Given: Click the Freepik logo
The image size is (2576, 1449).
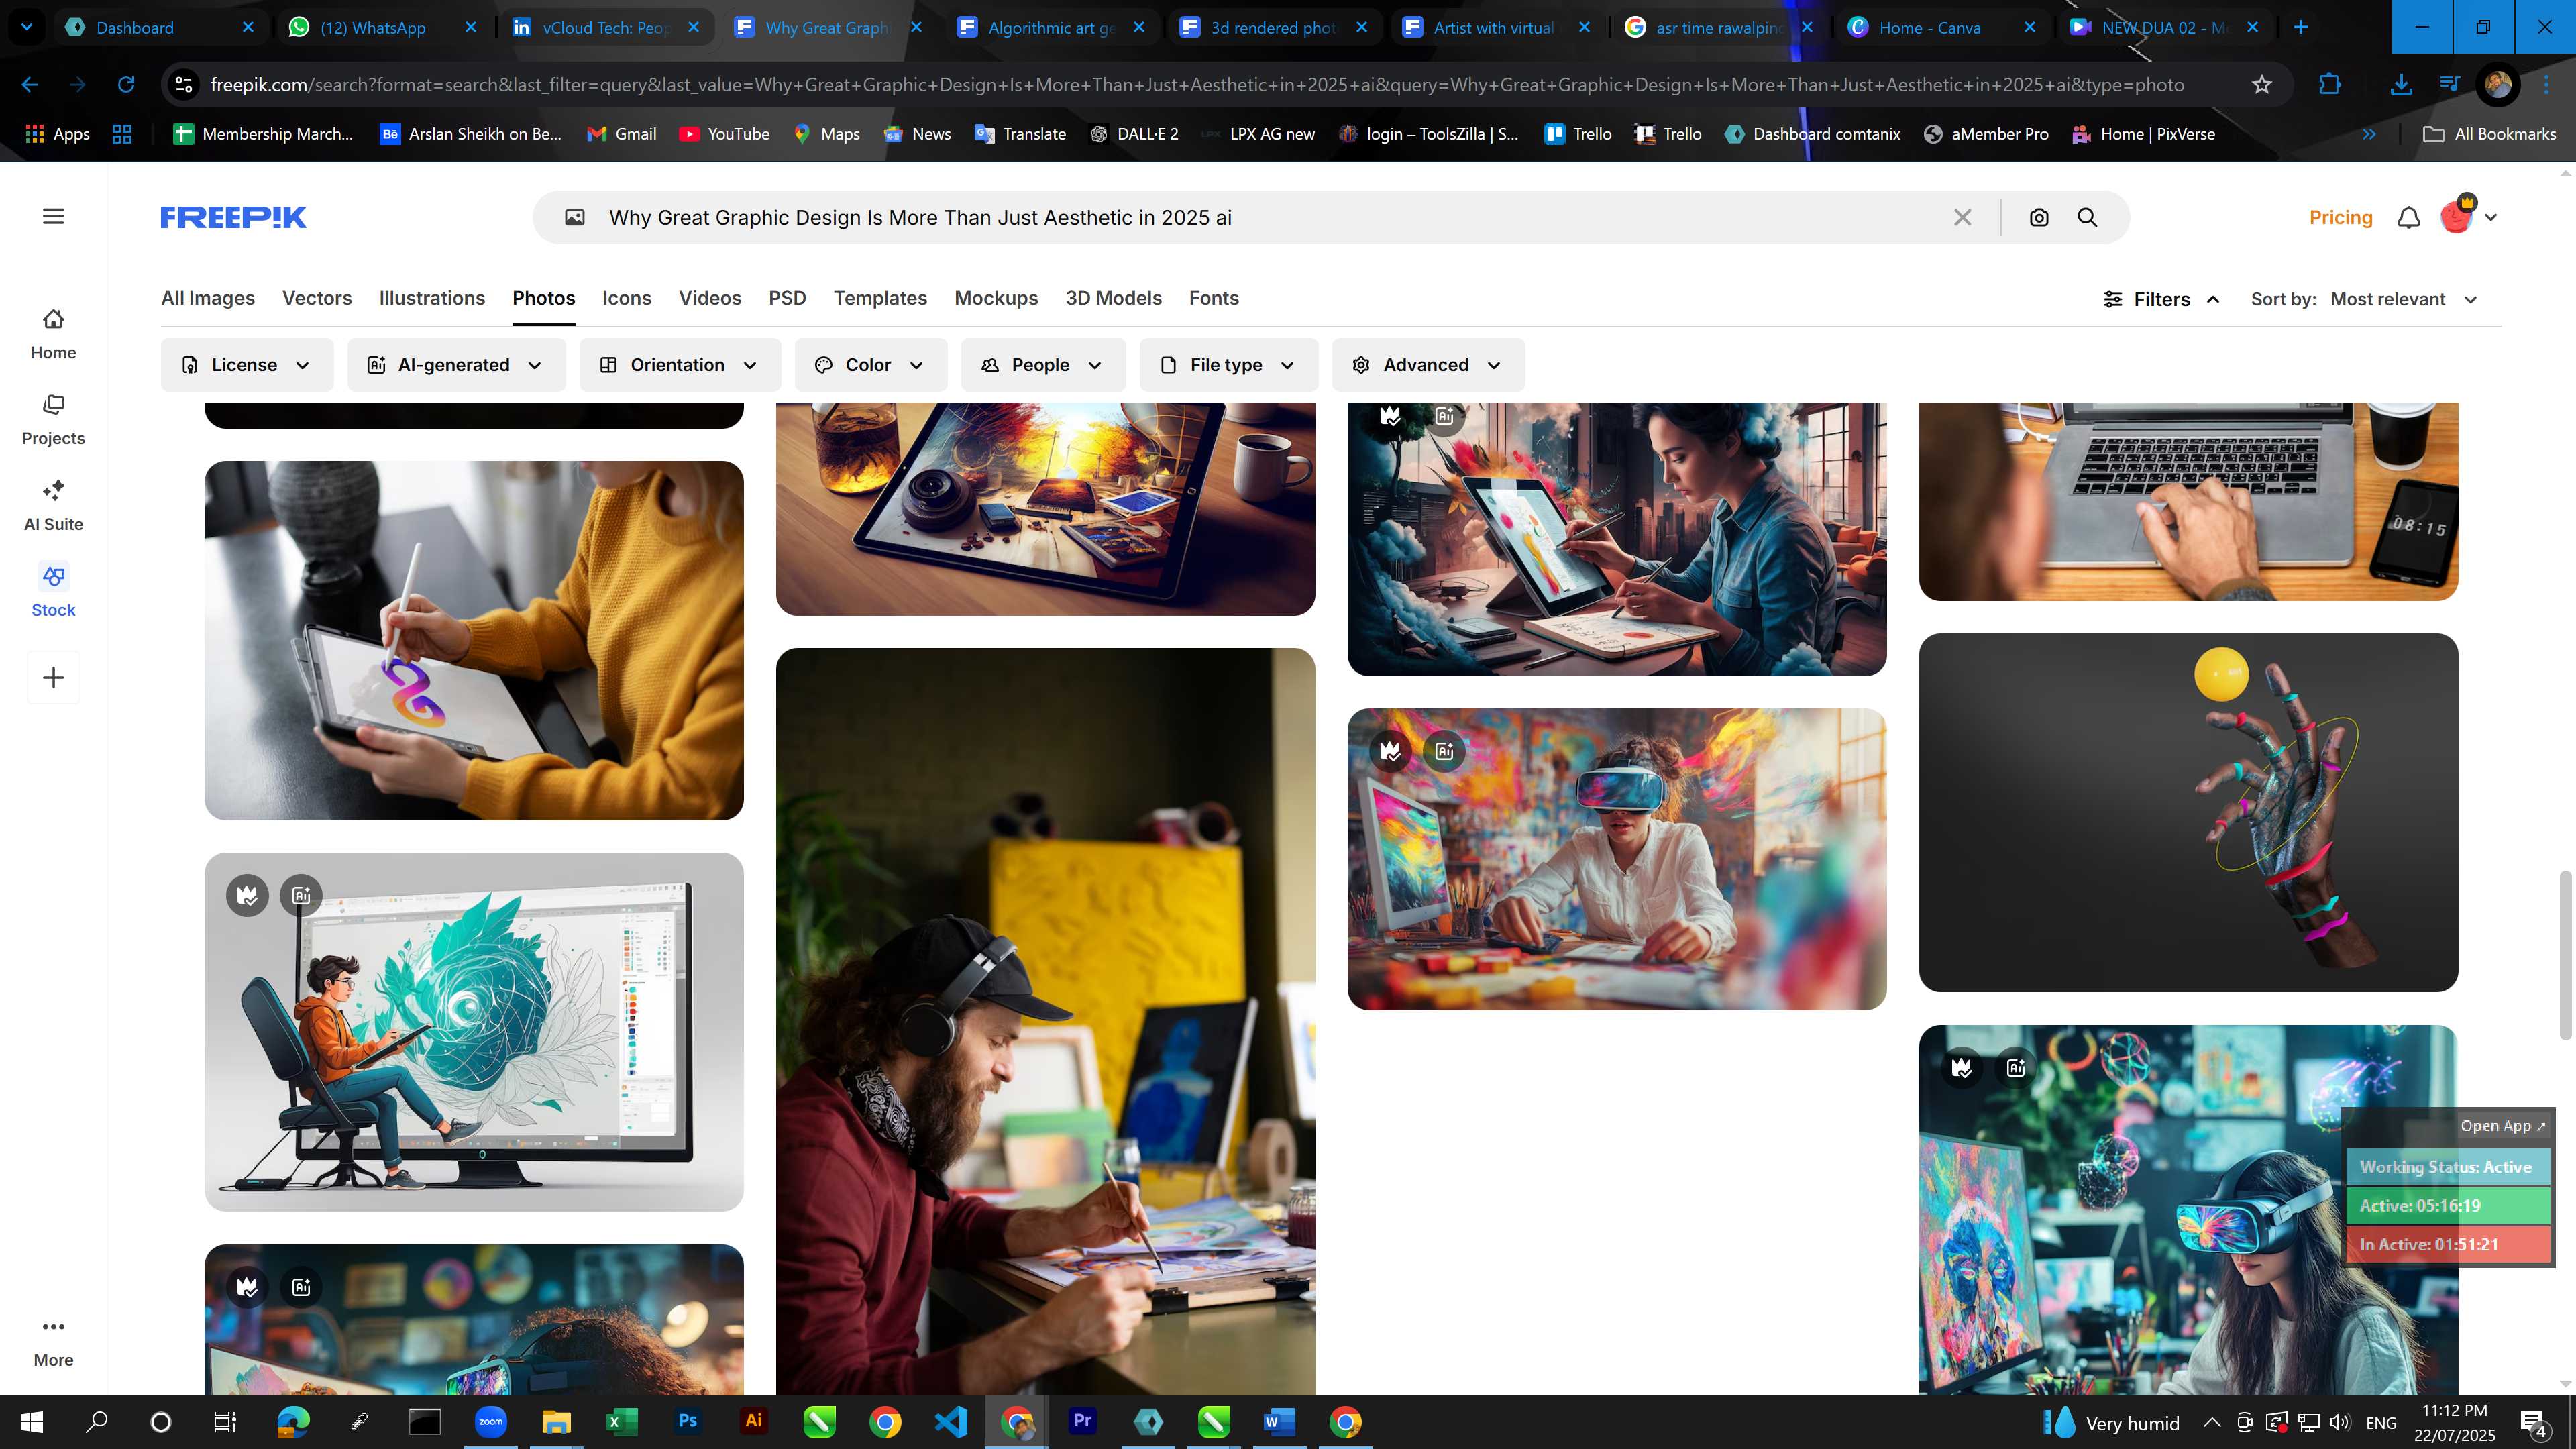Looking at the screenshot, I should (x=233, y=217).
